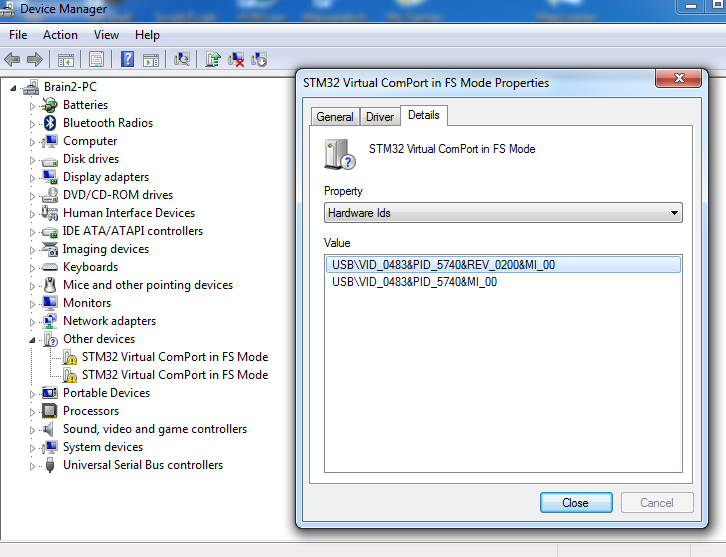Click the Show/Hide action pane icon

150,60
